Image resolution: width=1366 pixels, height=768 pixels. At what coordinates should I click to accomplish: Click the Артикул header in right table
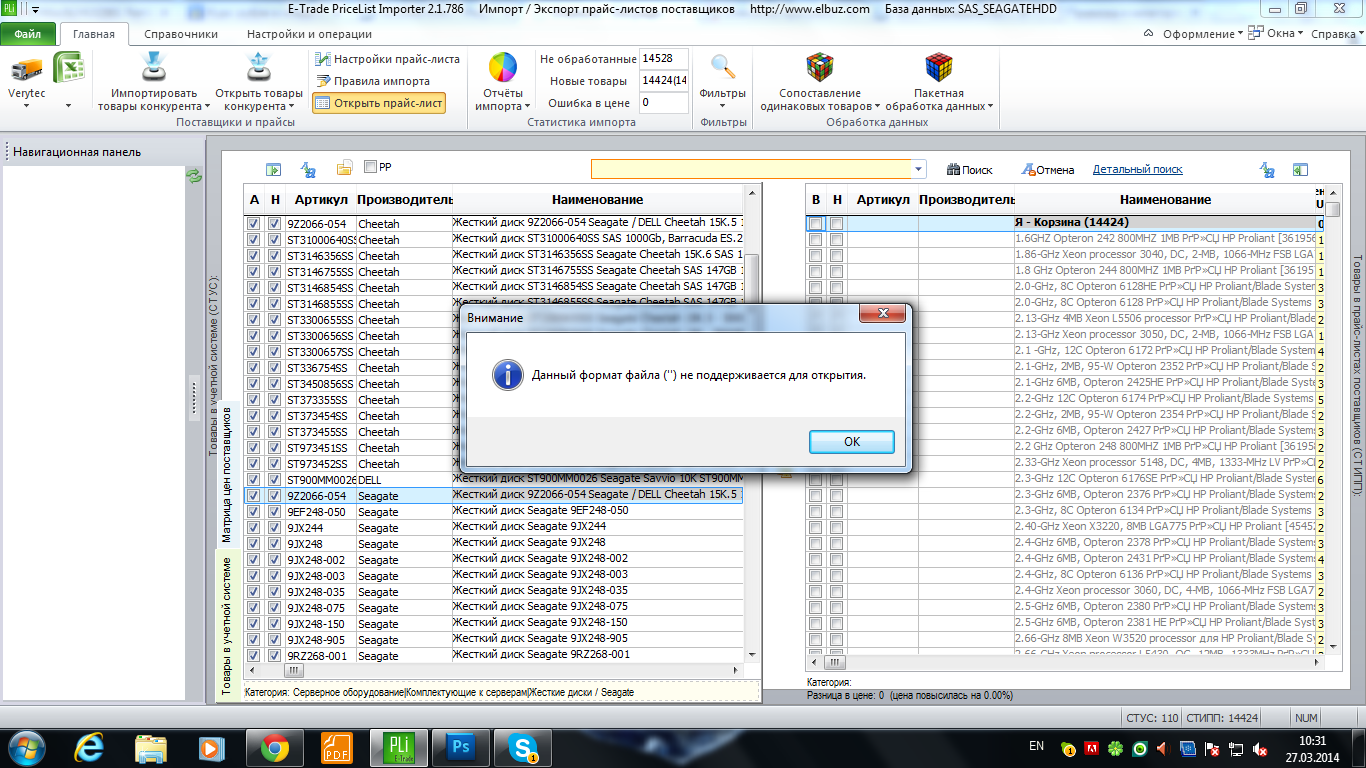pyautogui.click(x=883, y=200)
